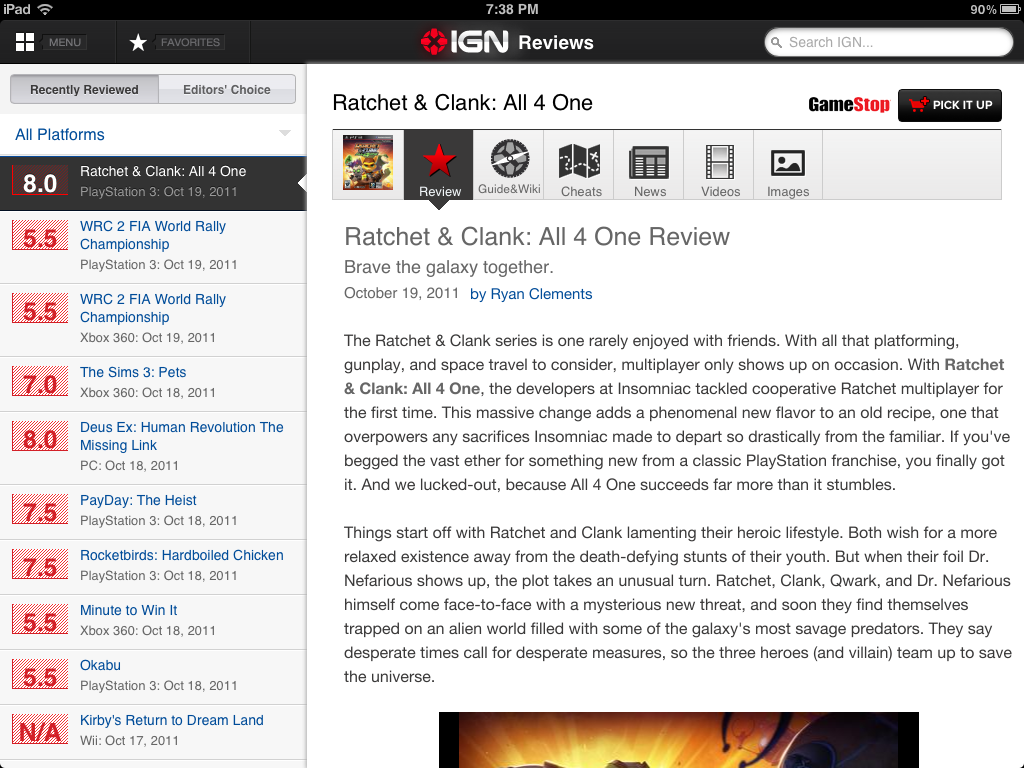Open author link Ryan Clements

[x=531, y=294]
